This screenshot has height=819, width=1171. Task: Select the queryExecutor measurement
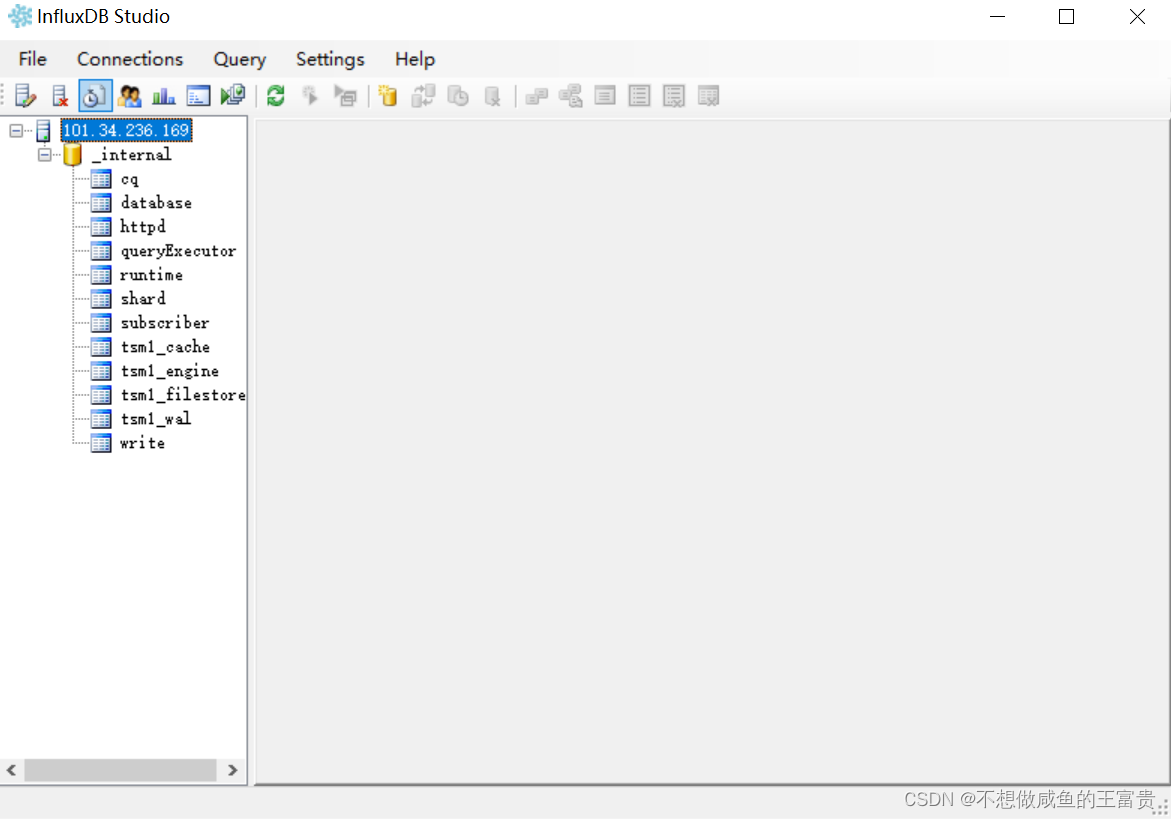click(x=178, y=251)
